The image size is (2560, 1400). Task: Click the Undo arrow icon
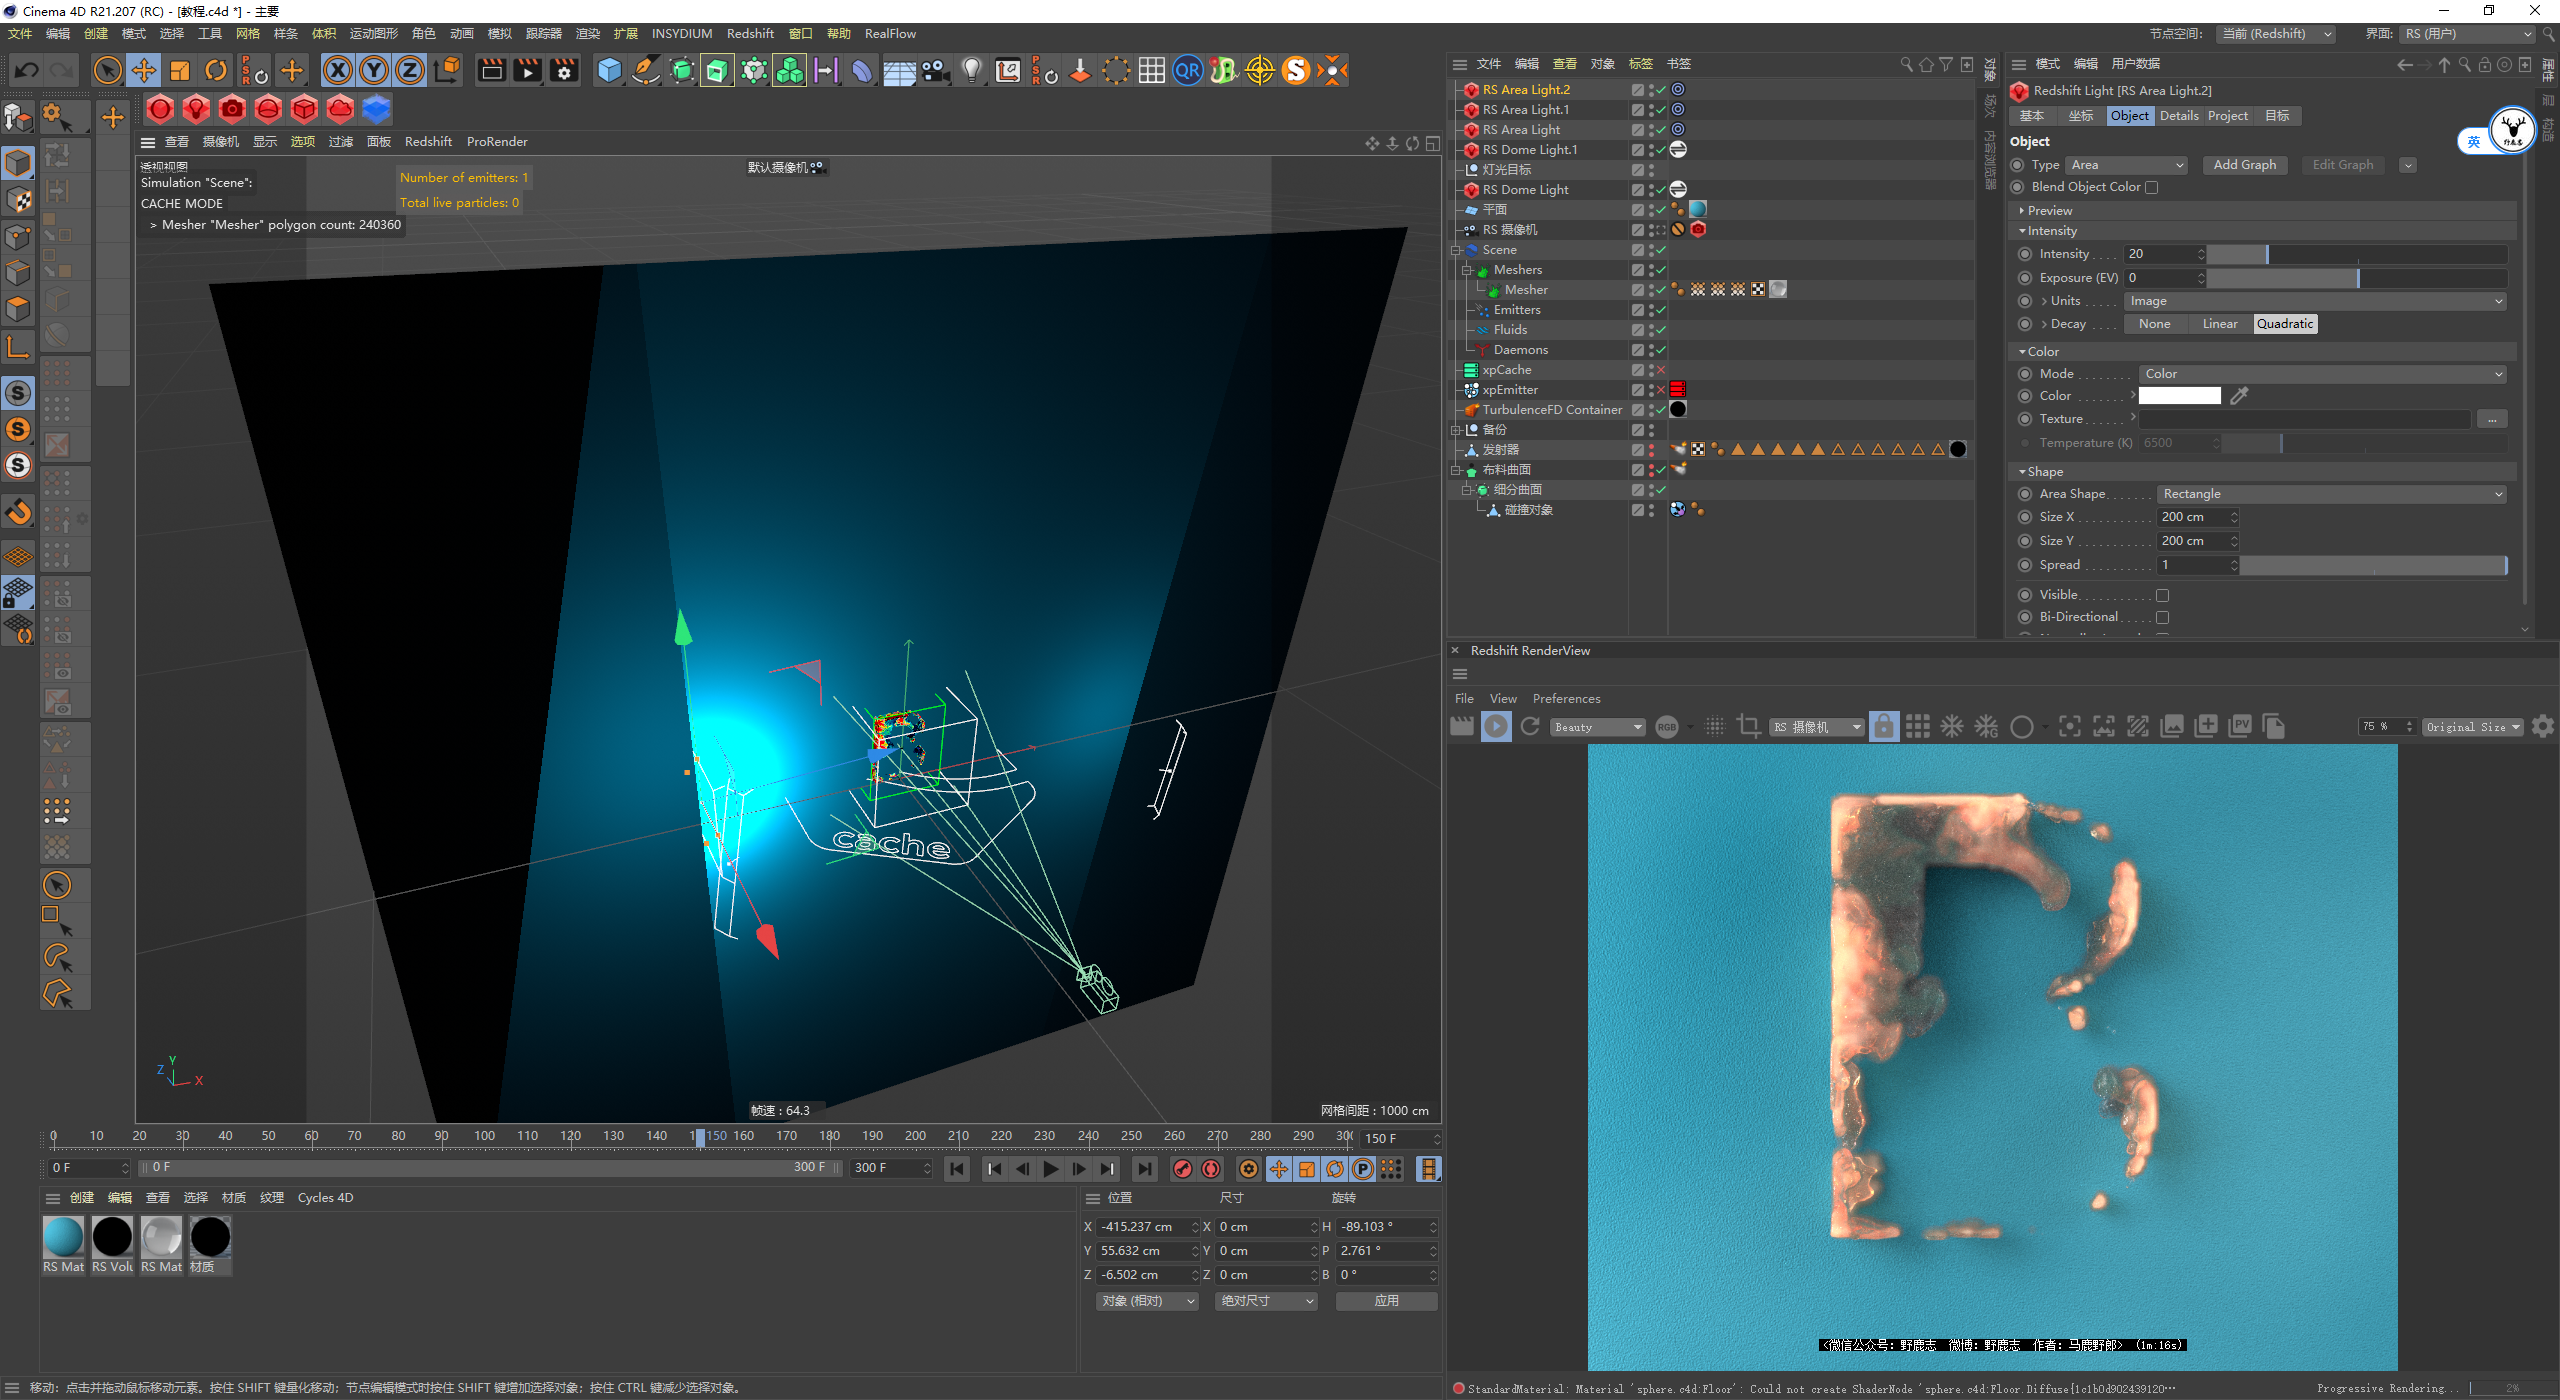coord(27,70)
